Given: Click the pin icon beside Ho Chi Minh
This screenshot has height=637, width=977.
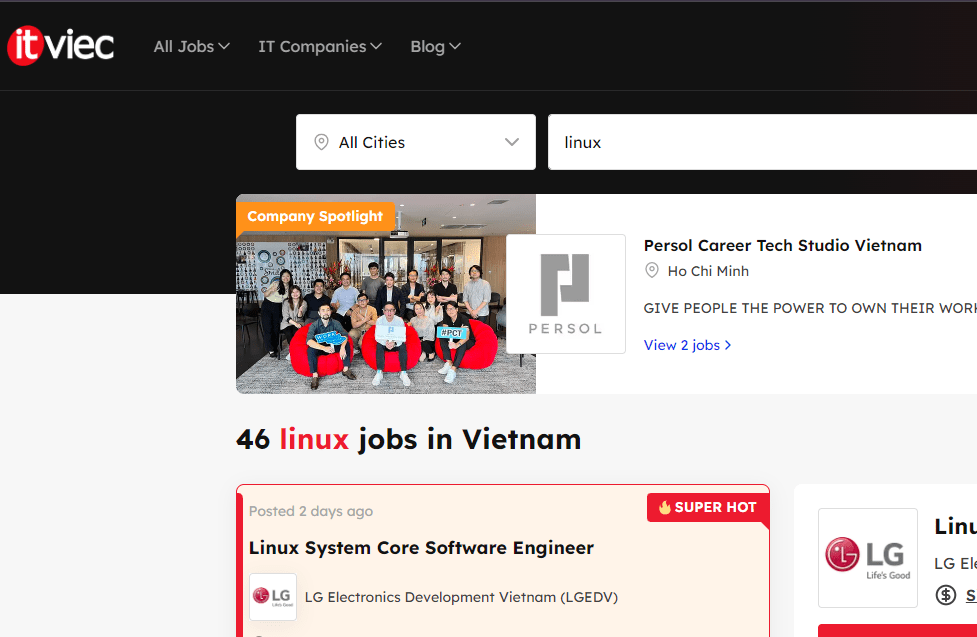Looking at the screenshot, I should [x=652, y=271].
